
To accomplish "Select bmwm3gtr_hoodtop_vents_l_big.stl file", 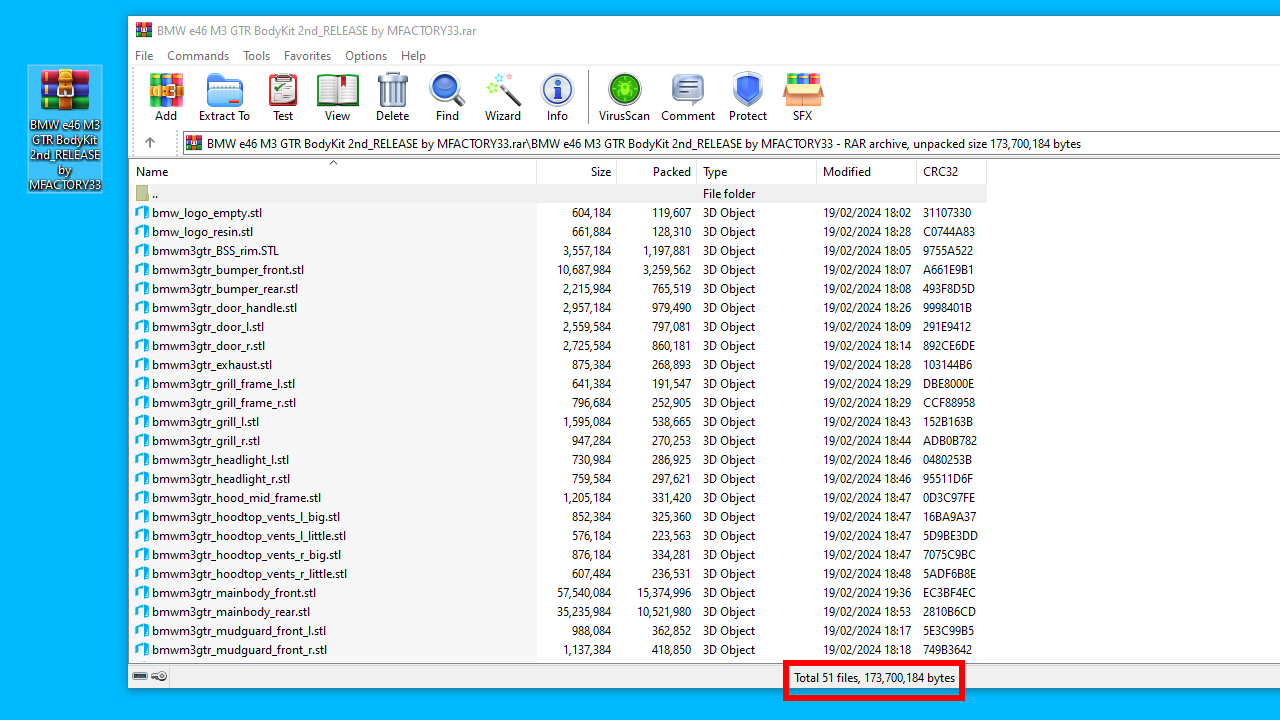I will point(558,517).
